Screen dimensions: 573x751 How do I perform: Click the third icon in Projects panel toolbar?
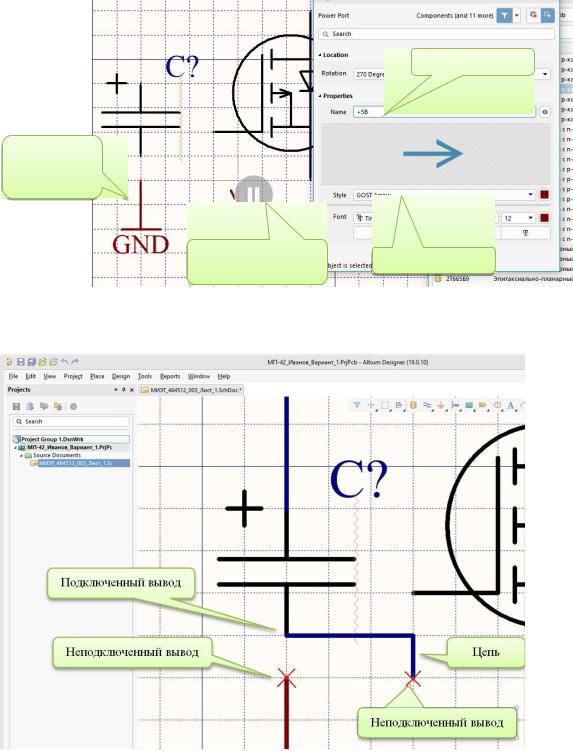pyautogui.click(x=44, y=407)
